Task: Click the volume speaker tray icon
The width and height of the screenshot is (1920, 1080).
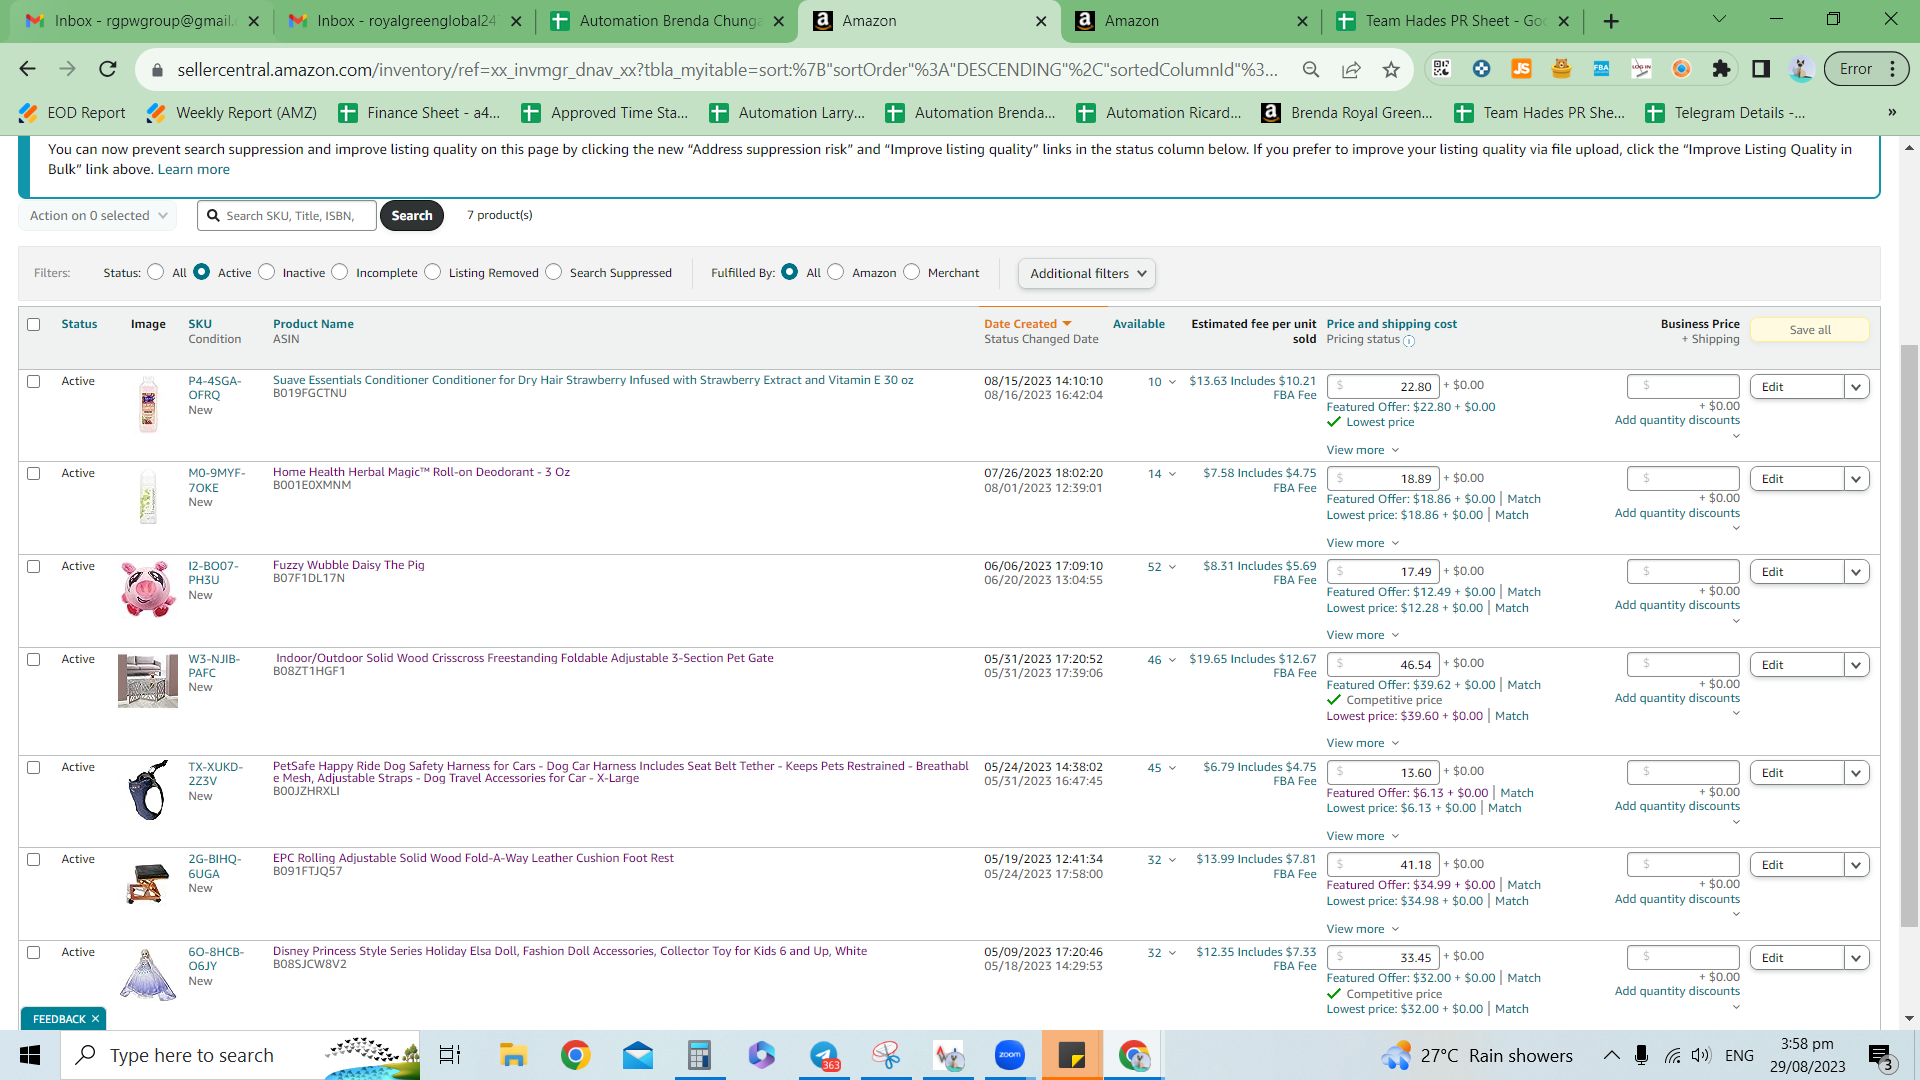Action: [1701, 1055]
